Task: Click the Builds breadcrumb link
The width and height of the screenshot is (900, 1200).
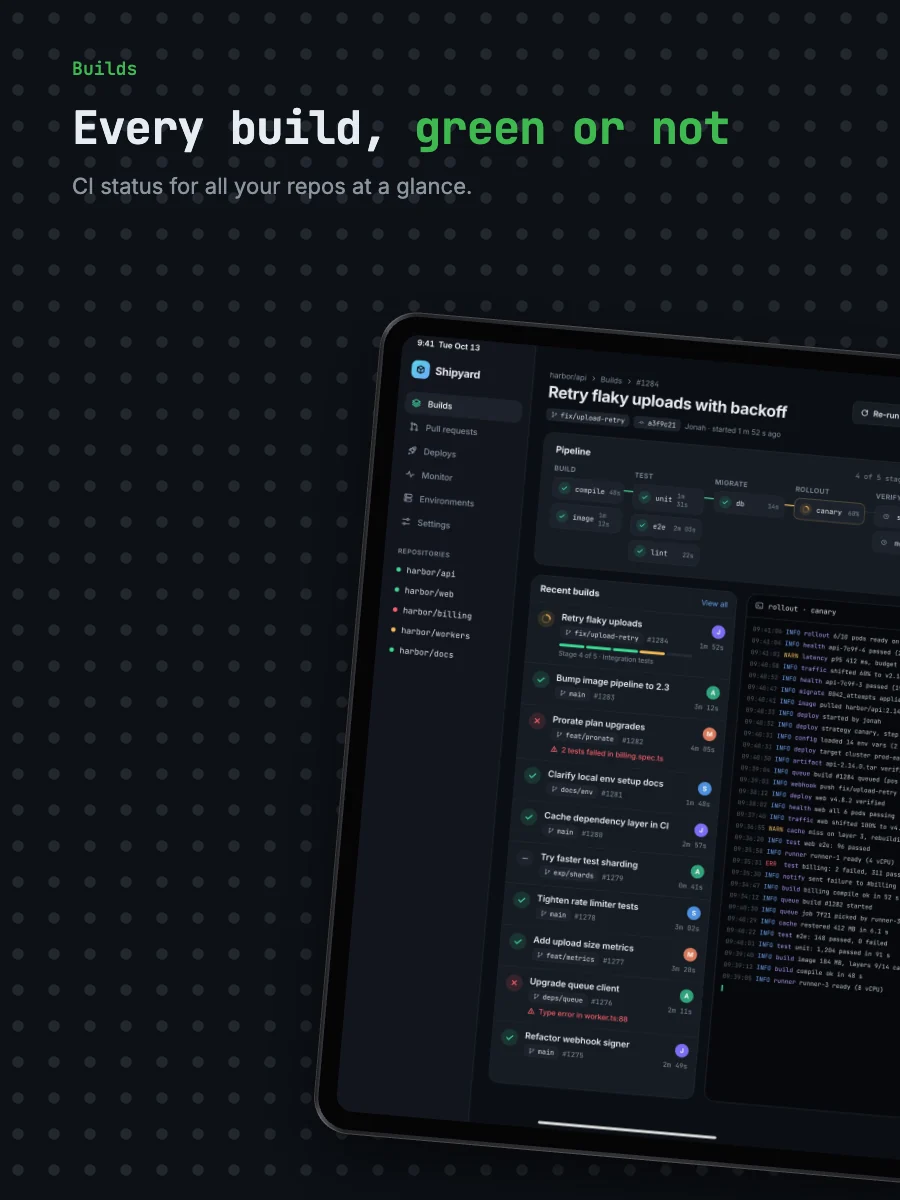Action: click(611, 381)
